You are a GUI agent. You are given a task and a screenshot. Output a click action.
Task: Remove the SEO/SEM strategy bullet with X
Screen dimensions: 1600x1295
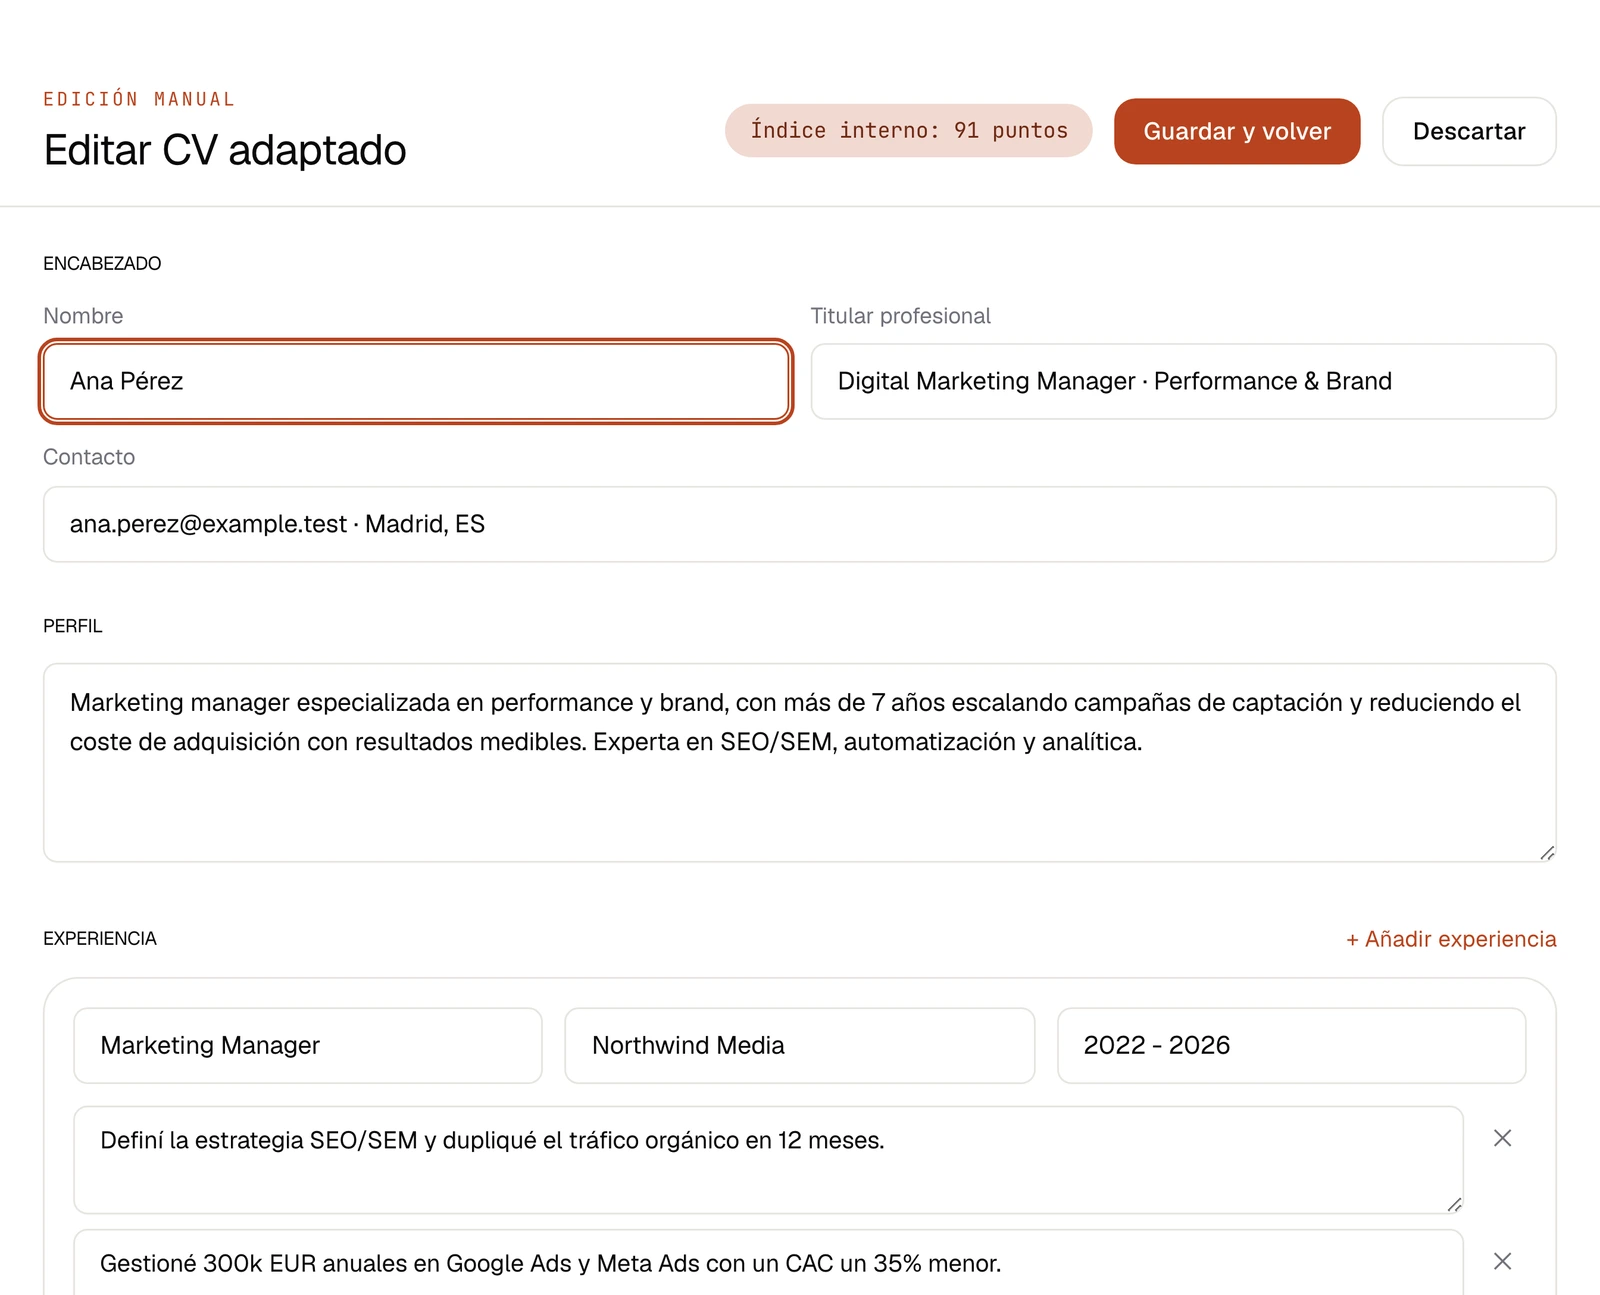(x=1502, y=1138)
